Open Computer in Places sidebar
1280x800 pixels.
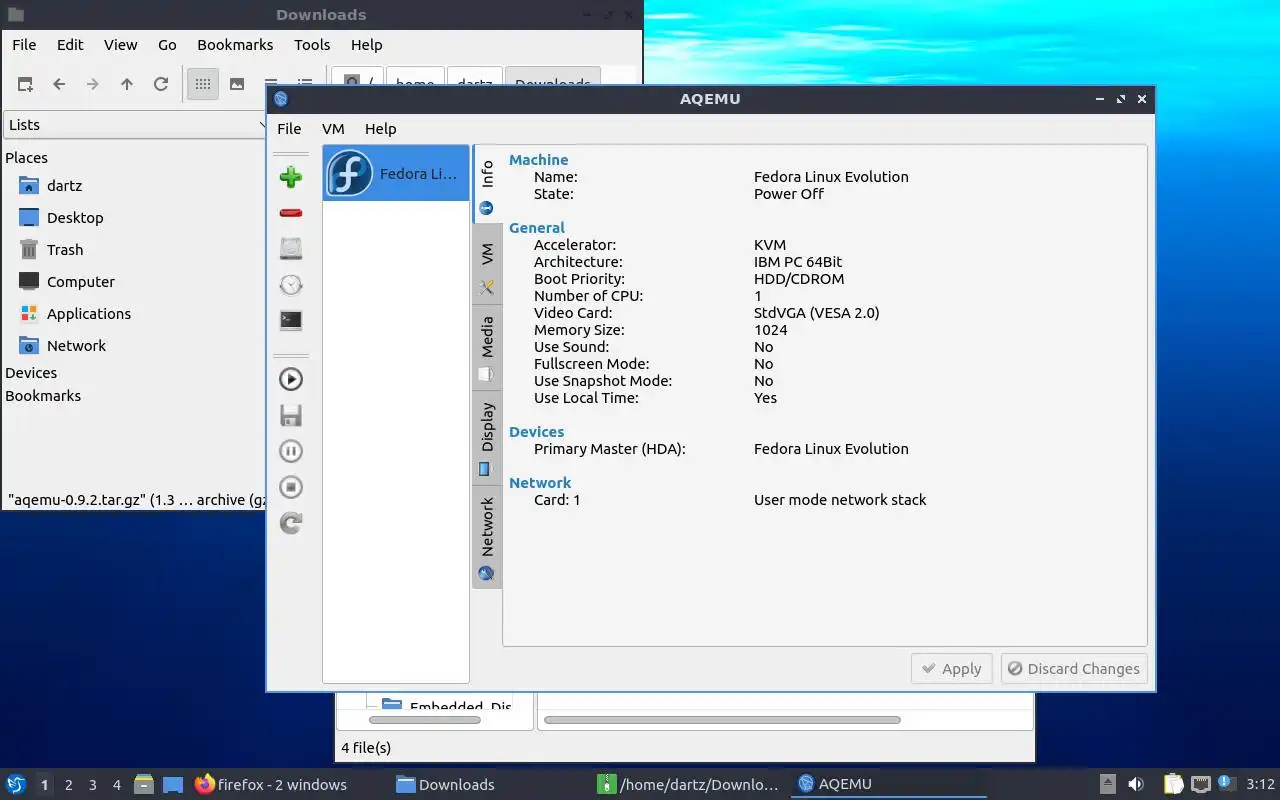click(x=81, y=282)
